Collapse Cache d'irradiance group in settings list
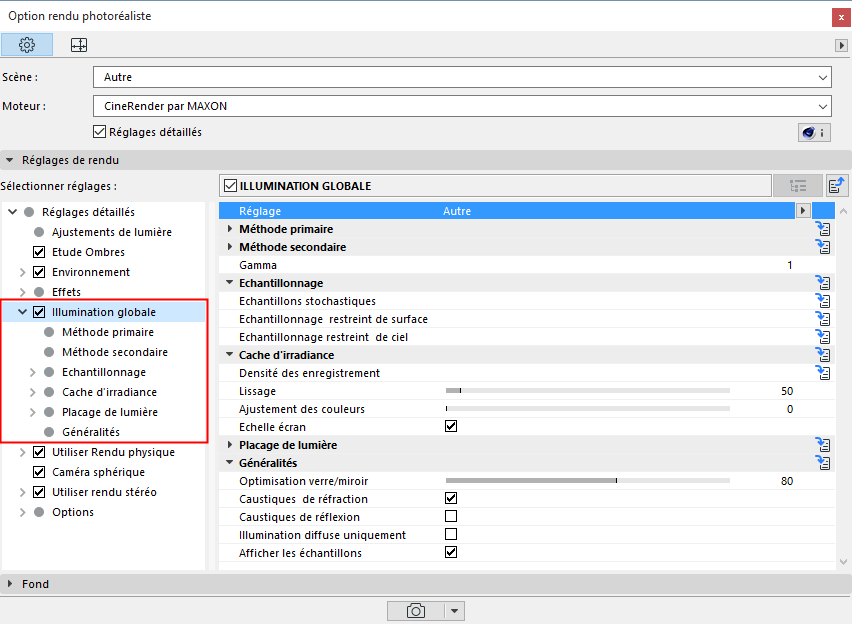This screenshot has width=852, height=624. (x=229, y=355)
